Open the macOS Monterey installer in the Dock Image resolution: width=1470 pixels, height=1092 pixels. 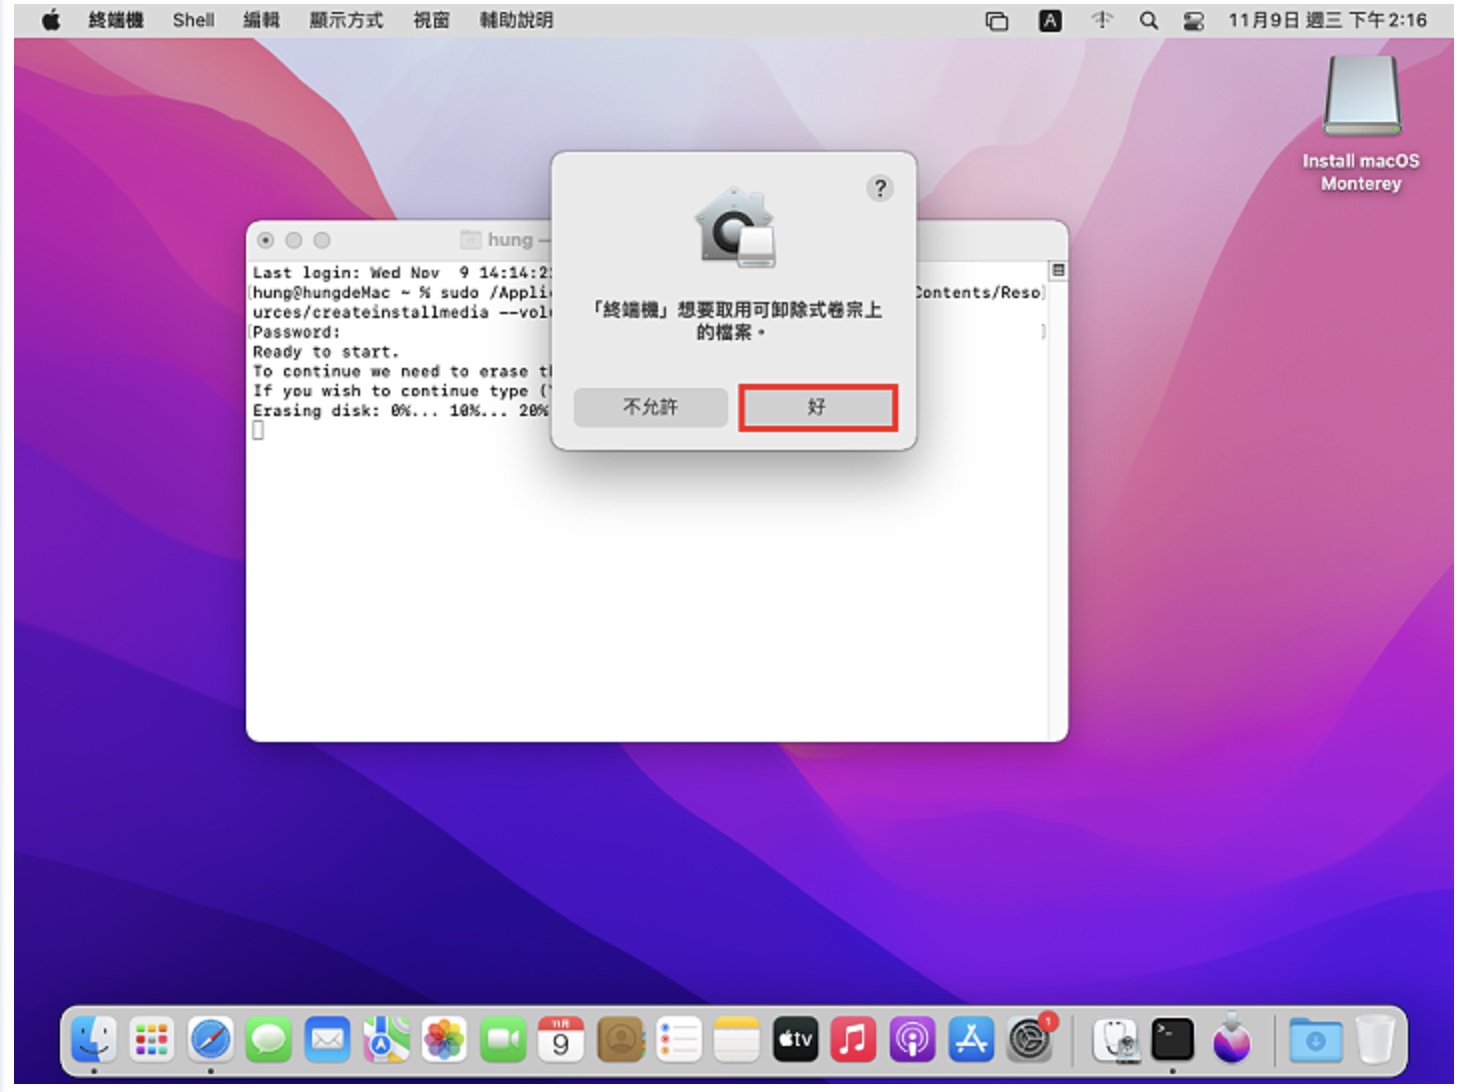coord(1232,1038)
